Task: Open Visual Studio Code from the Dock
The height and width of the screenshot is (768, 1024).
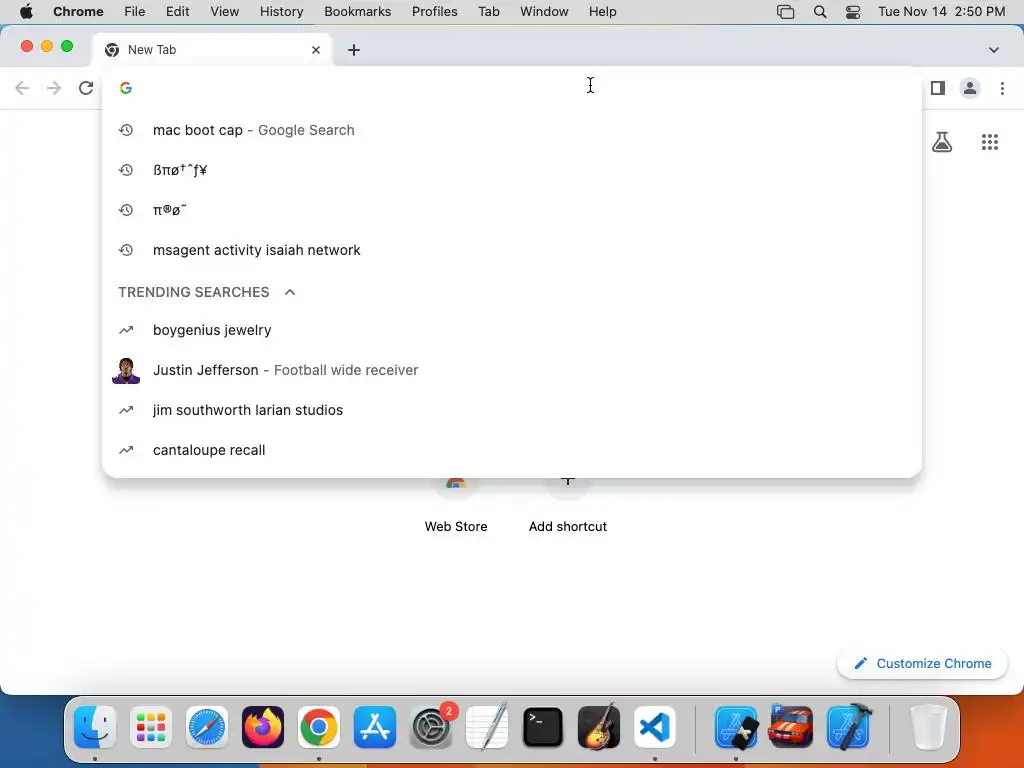Action: [x=655, y=727]
